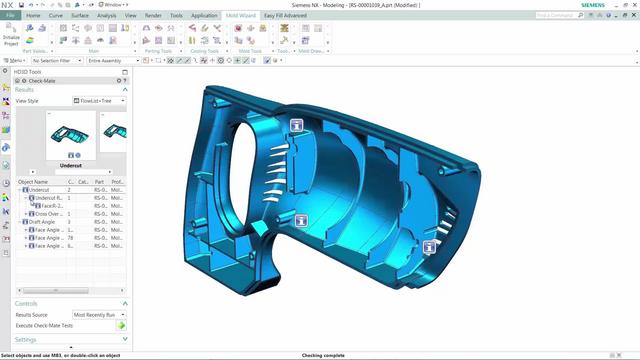Click info tag near the upper vent slots
The image size is (640, 360).
point(297,125)
